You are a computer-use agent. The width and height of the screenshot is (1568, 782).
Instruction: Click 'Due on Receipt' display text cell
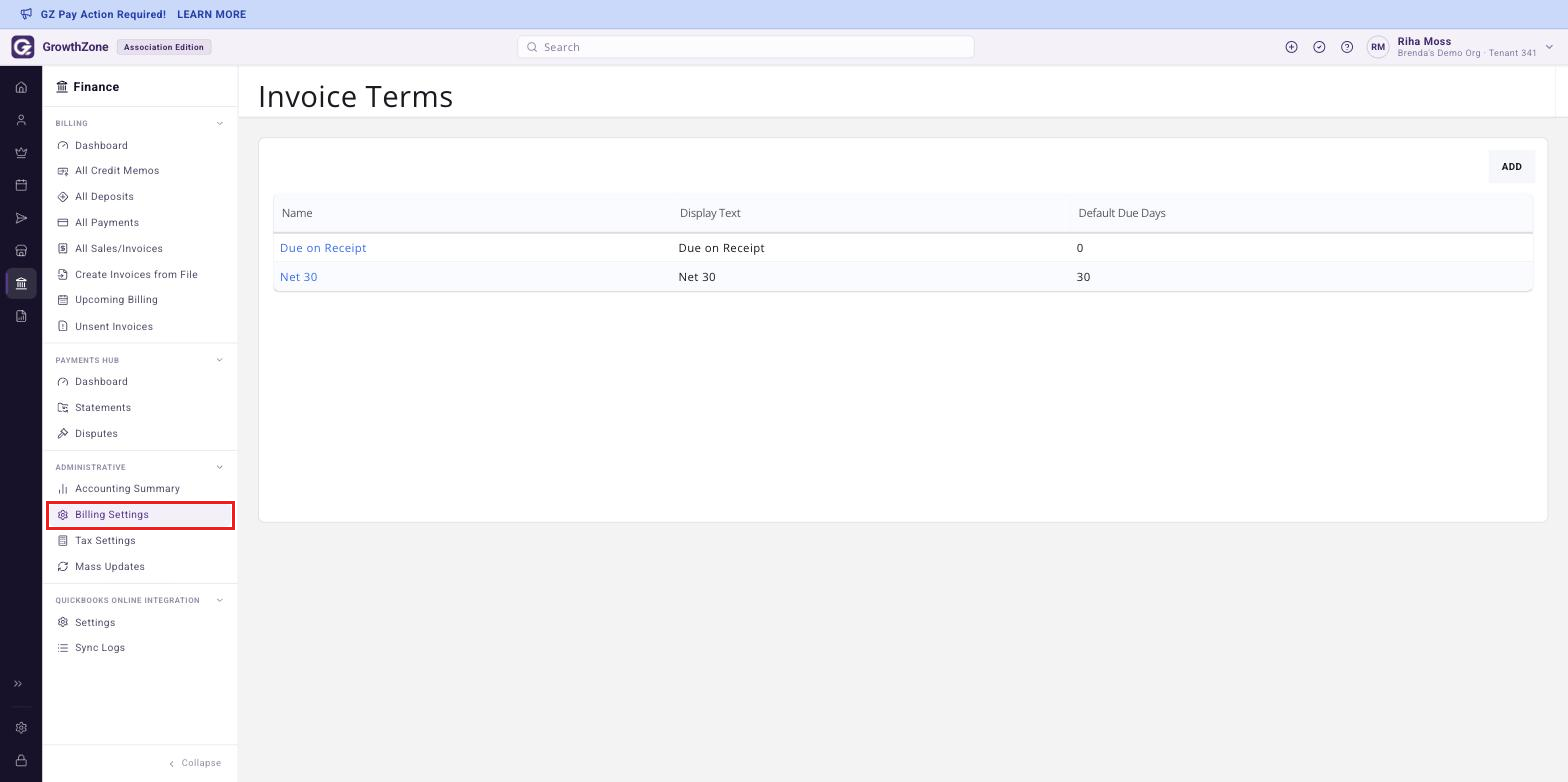click(x=721, y=248)
